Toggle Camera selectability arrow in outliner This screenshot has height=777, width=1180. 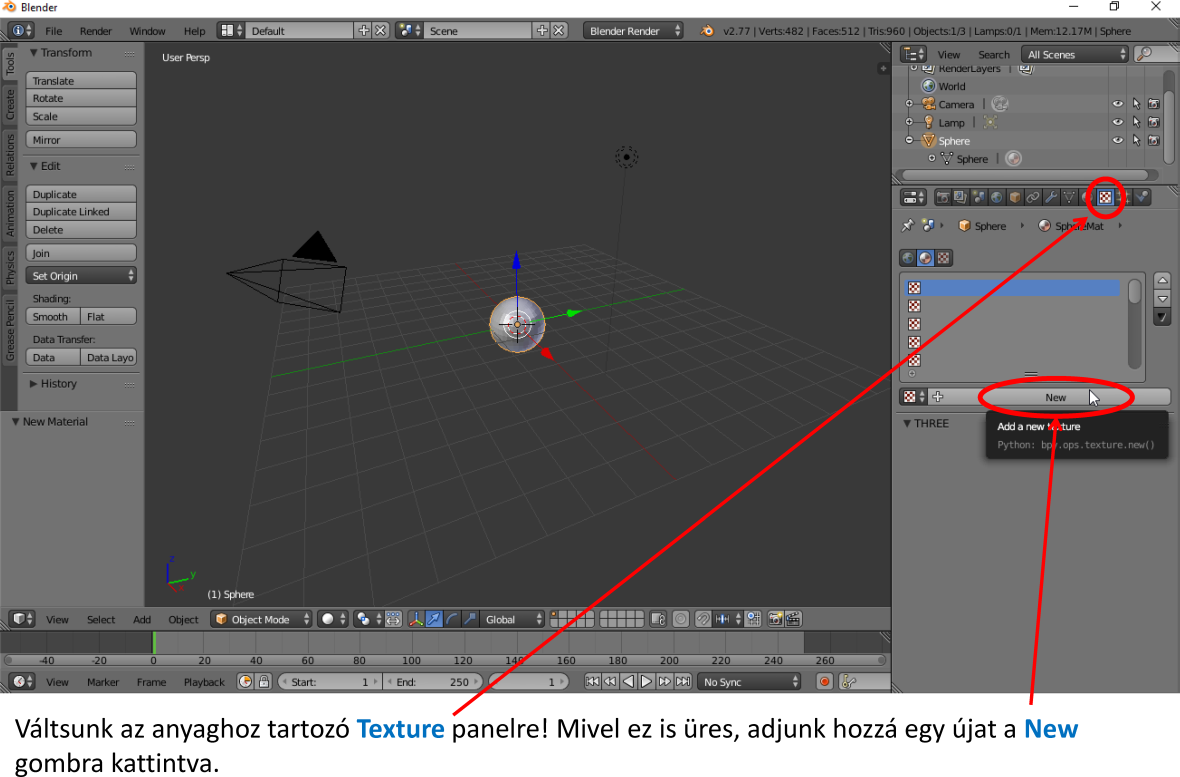click(1136, 104)
